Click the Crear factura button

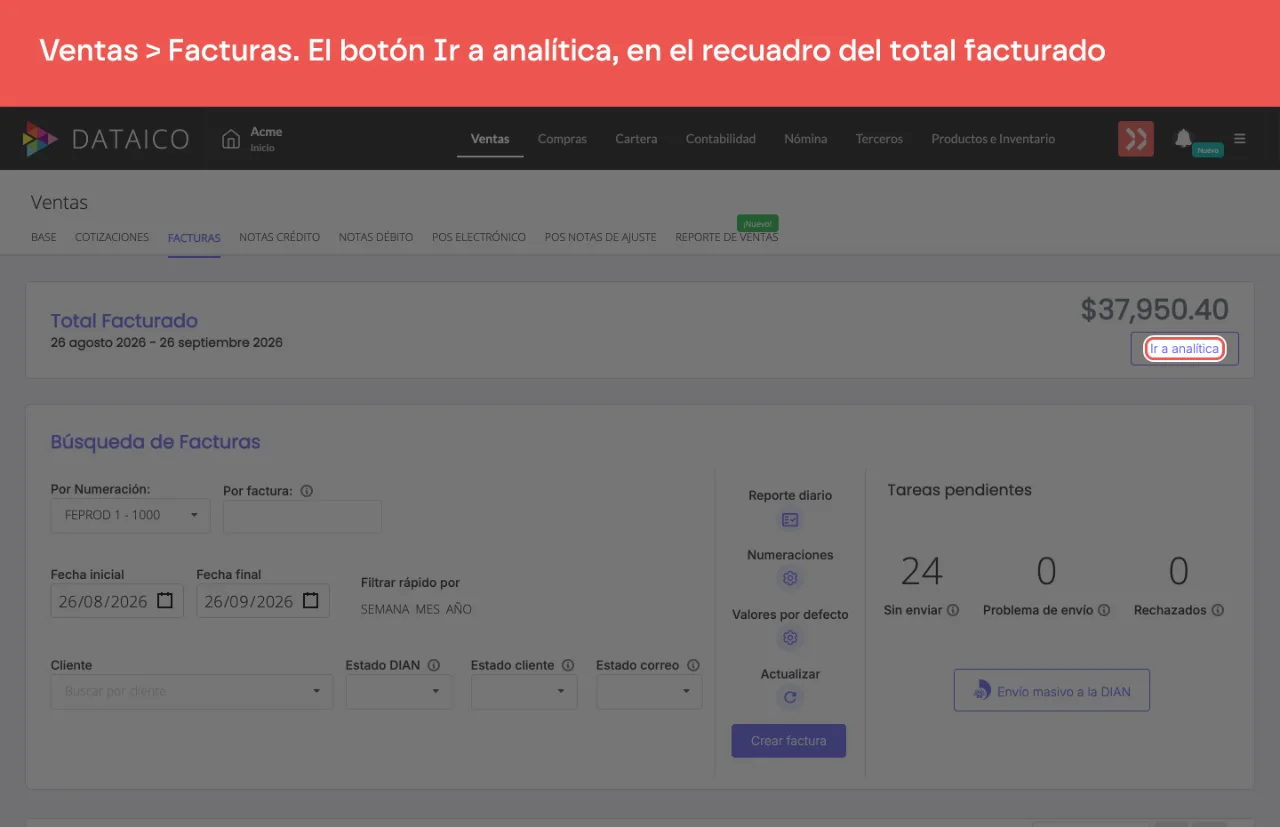pyautogui.click(x=789, y=741)
